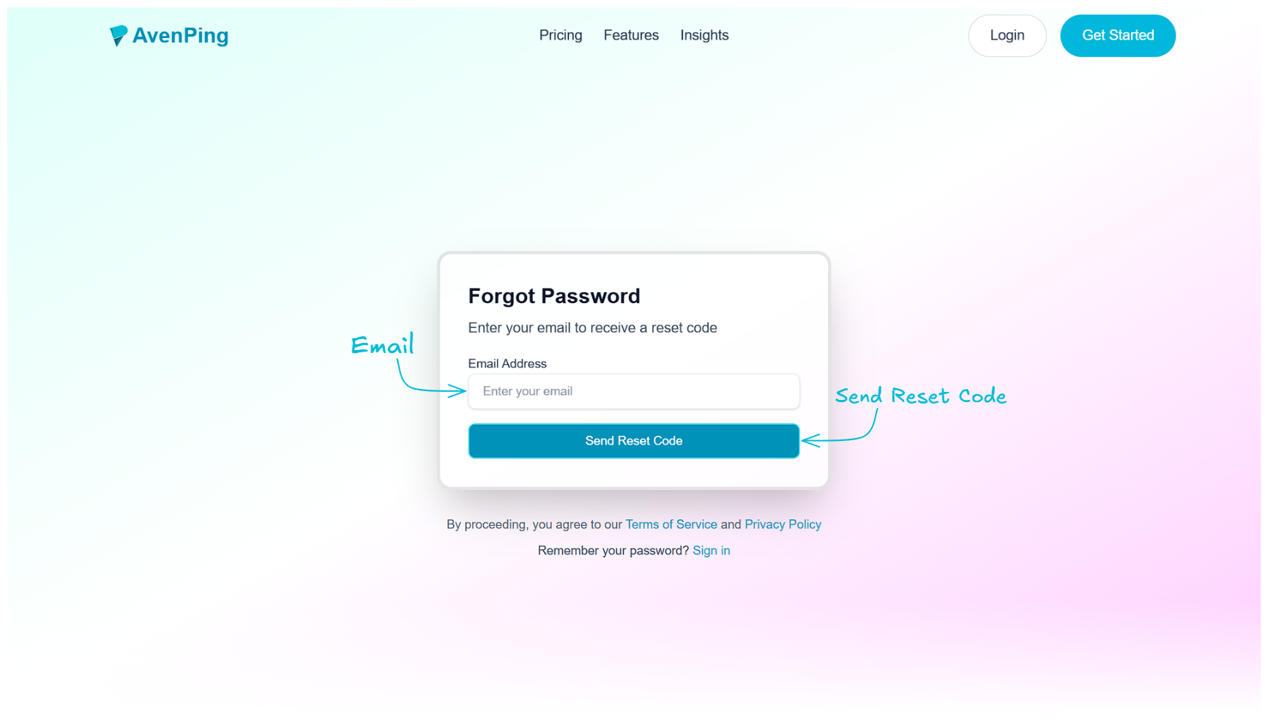Open the Terms of Service link

(671, 524)
